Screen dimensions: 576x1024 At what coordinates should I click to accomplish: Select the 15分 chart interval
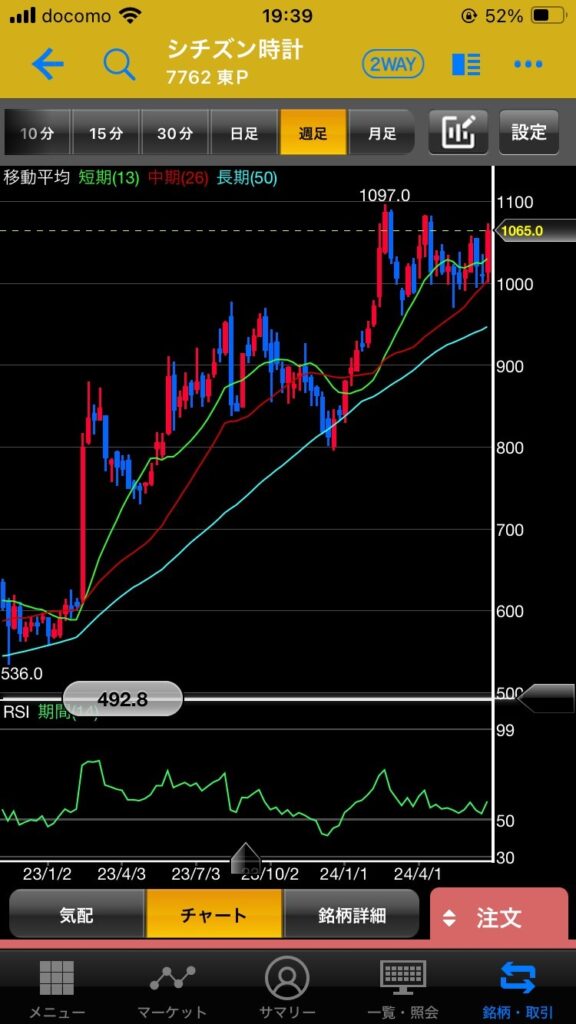click(x=106, y=133)
